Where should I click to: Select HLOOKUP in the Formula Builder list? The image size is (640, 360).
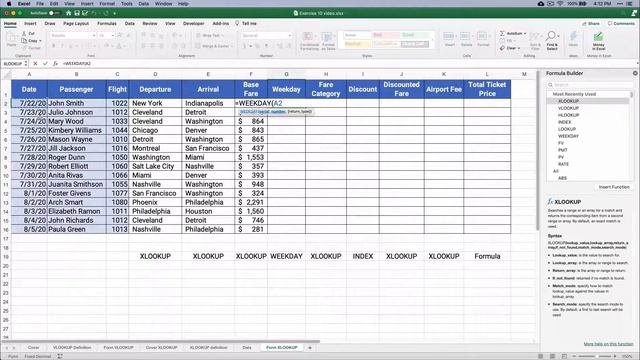[568, 115]
